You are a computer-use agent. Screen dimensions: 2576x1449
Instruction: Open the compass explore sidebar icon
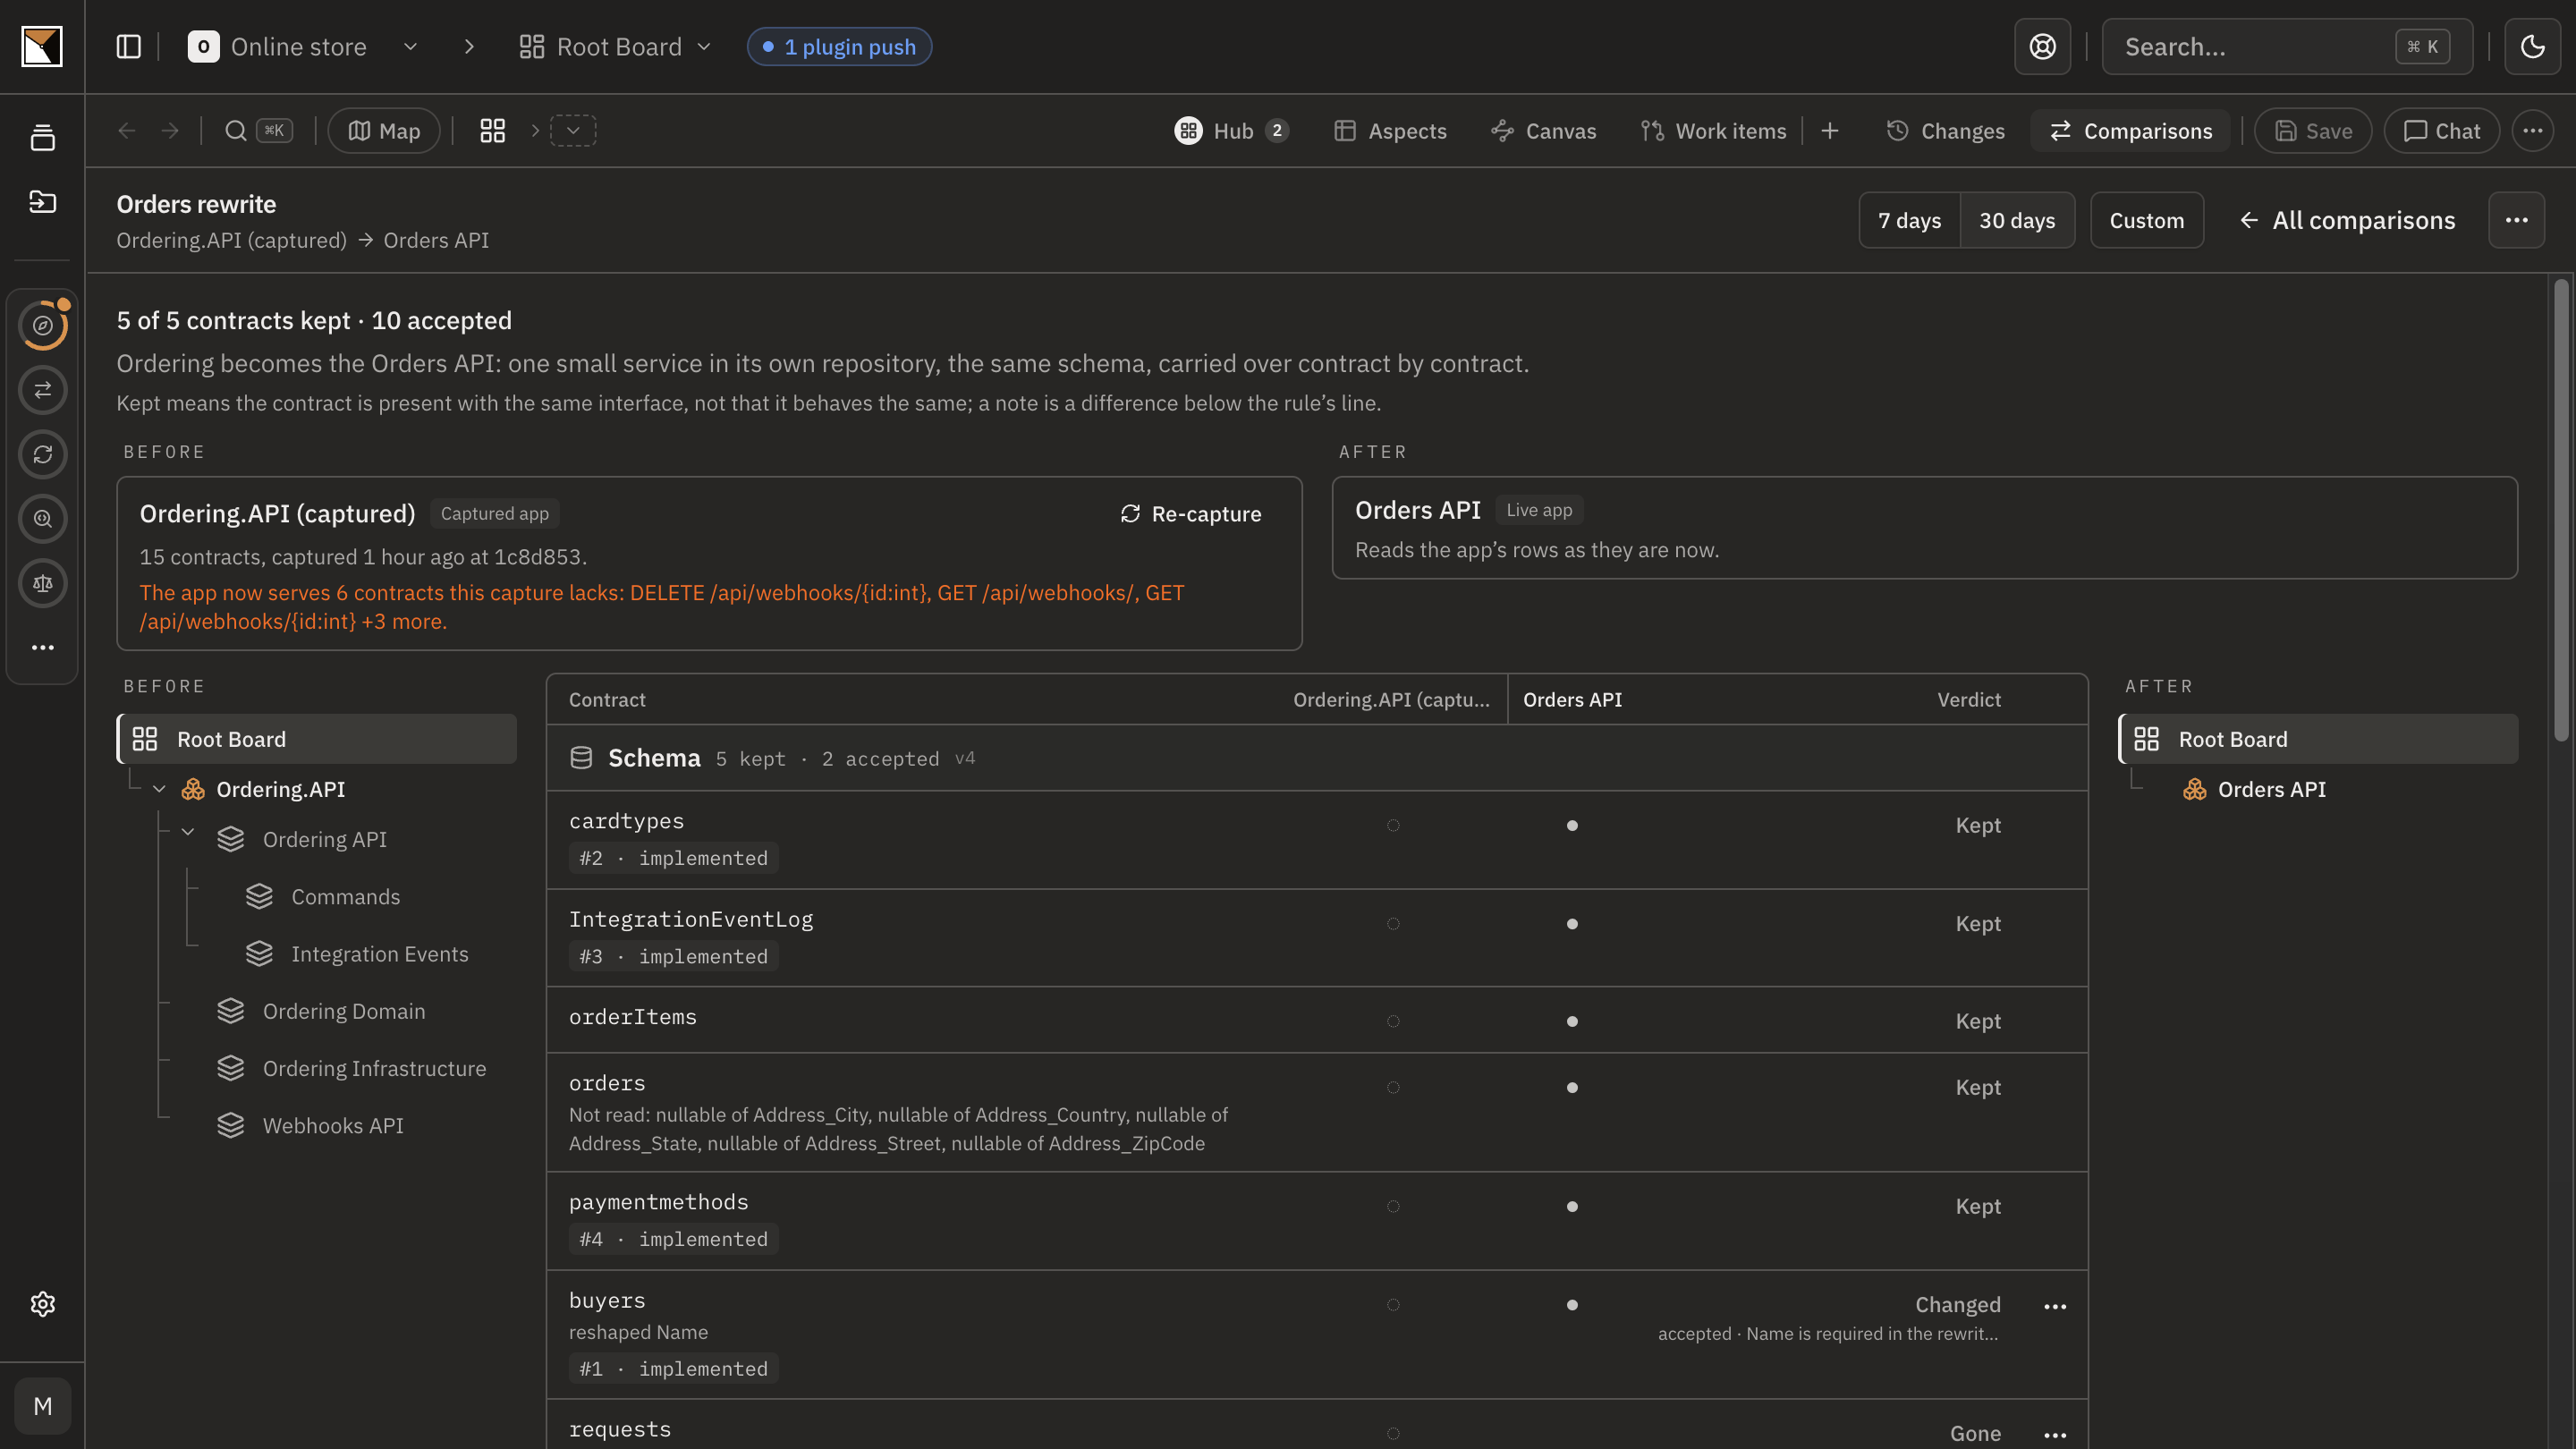point(42,326)
